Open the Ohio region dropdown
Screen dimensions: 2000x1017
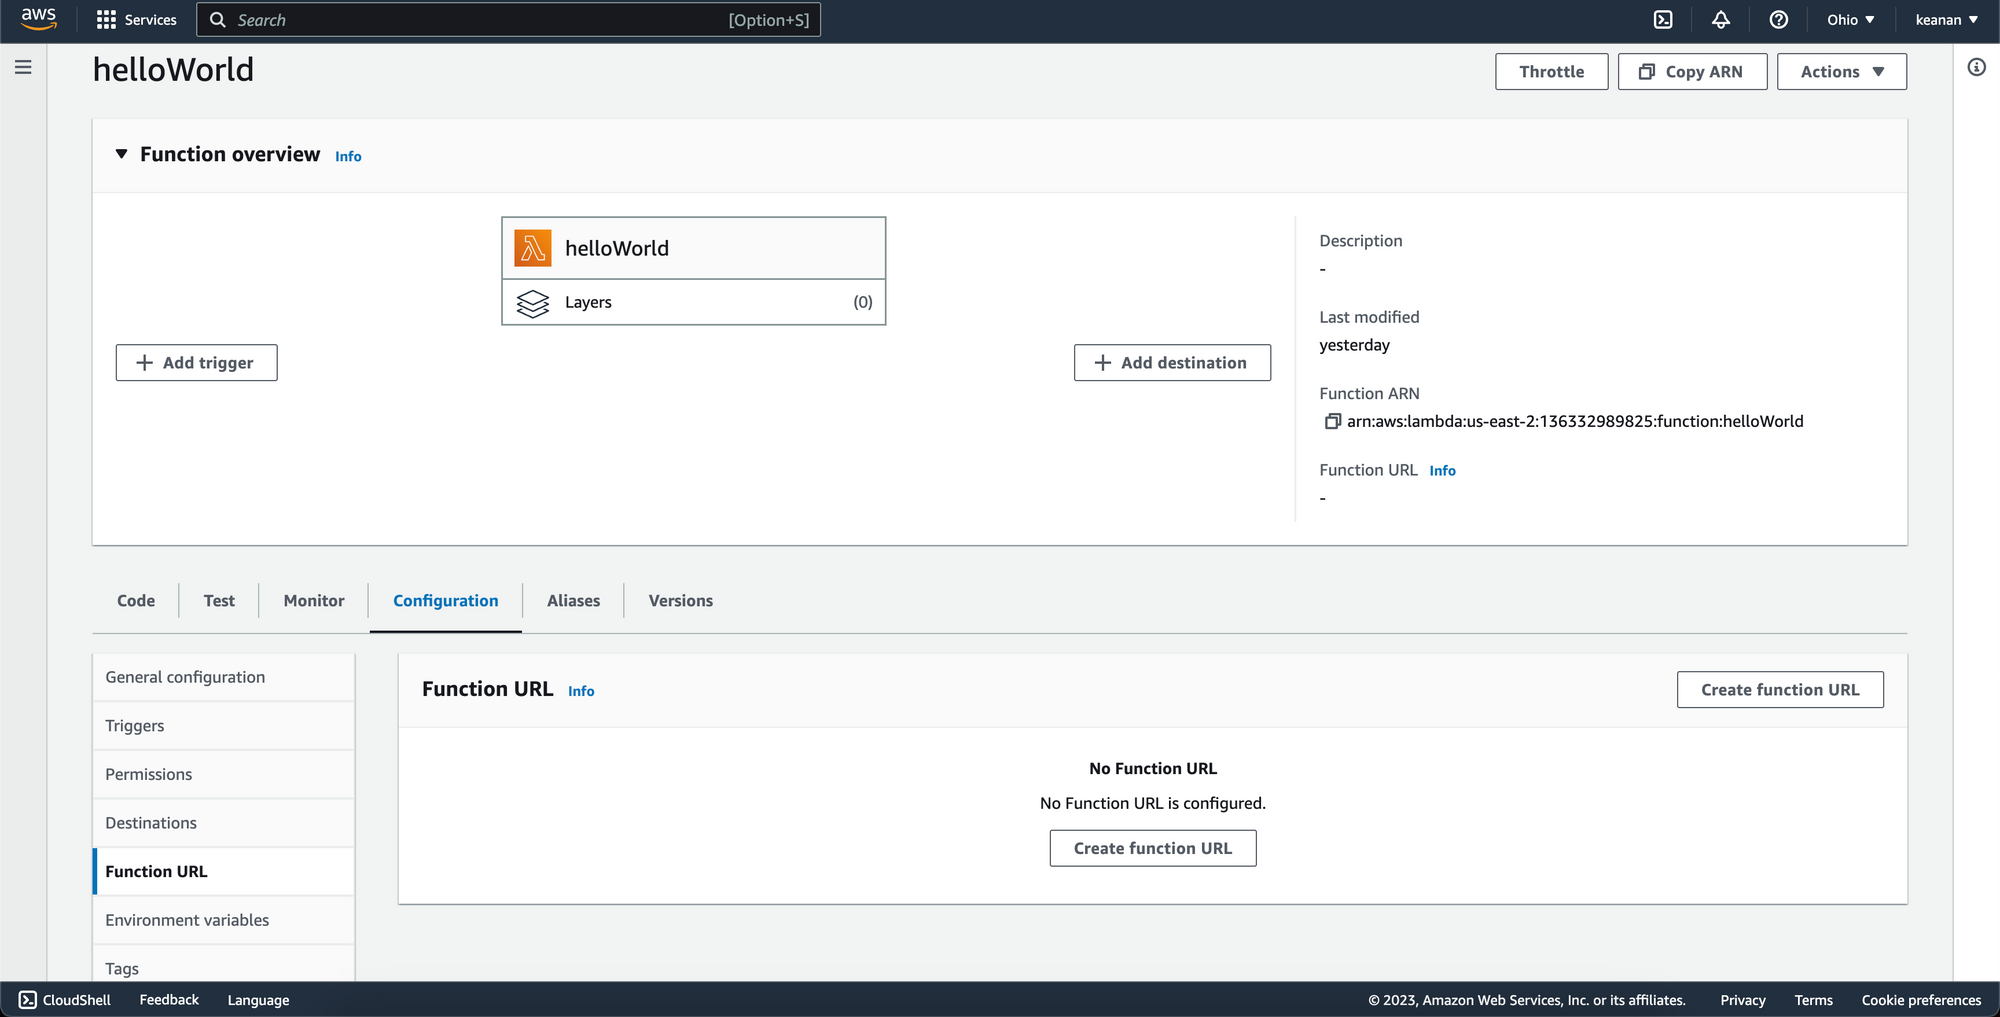(x=1851, y=20)
